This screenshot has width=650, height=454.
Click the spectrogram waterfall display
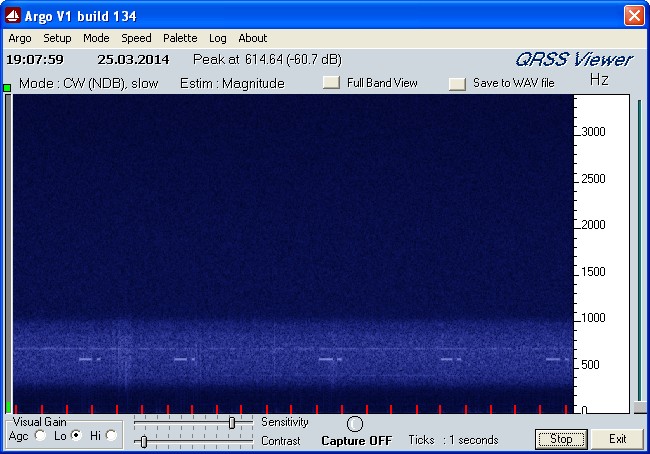click(x=293, y=254)
